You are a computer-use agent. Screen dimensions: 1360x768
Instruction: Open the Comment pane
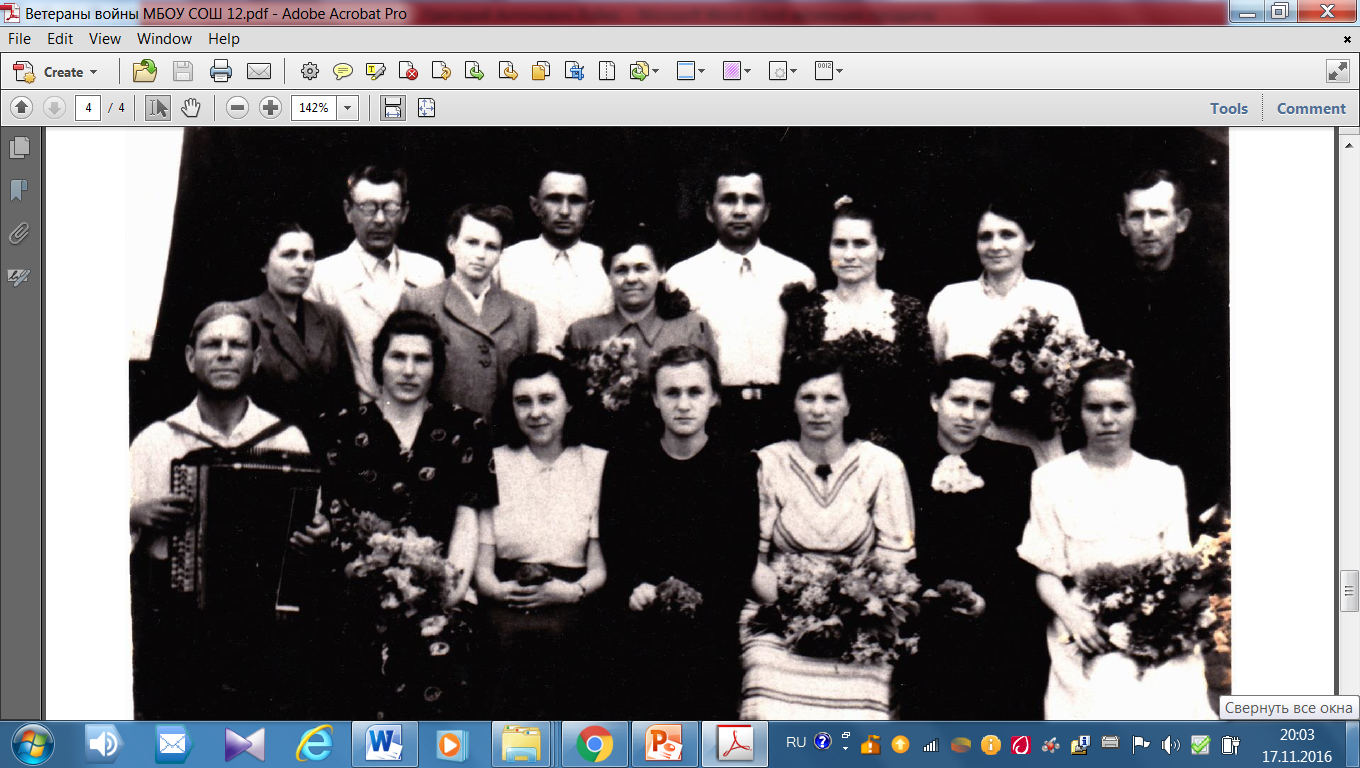coord(1311,108)
